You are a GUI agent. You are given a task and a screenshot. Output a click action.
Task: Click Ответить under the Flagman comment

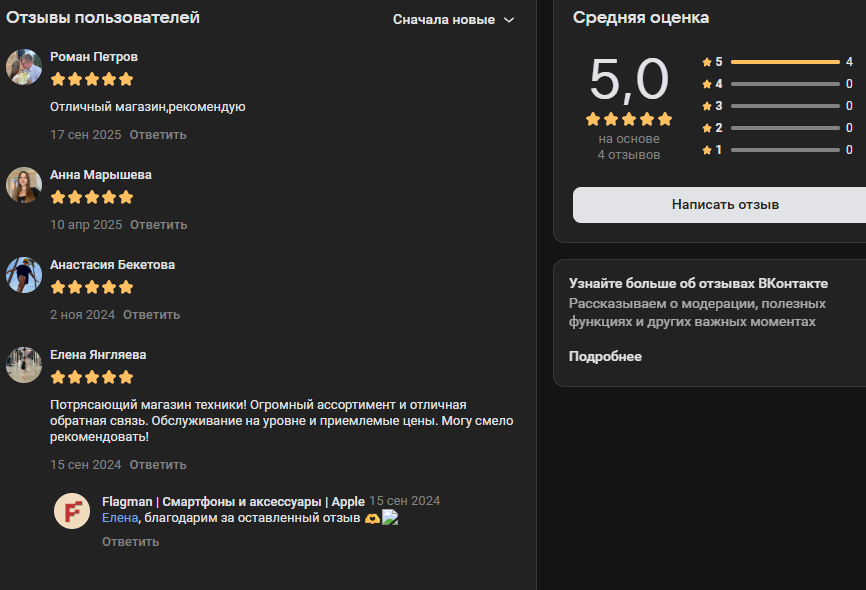130,542
